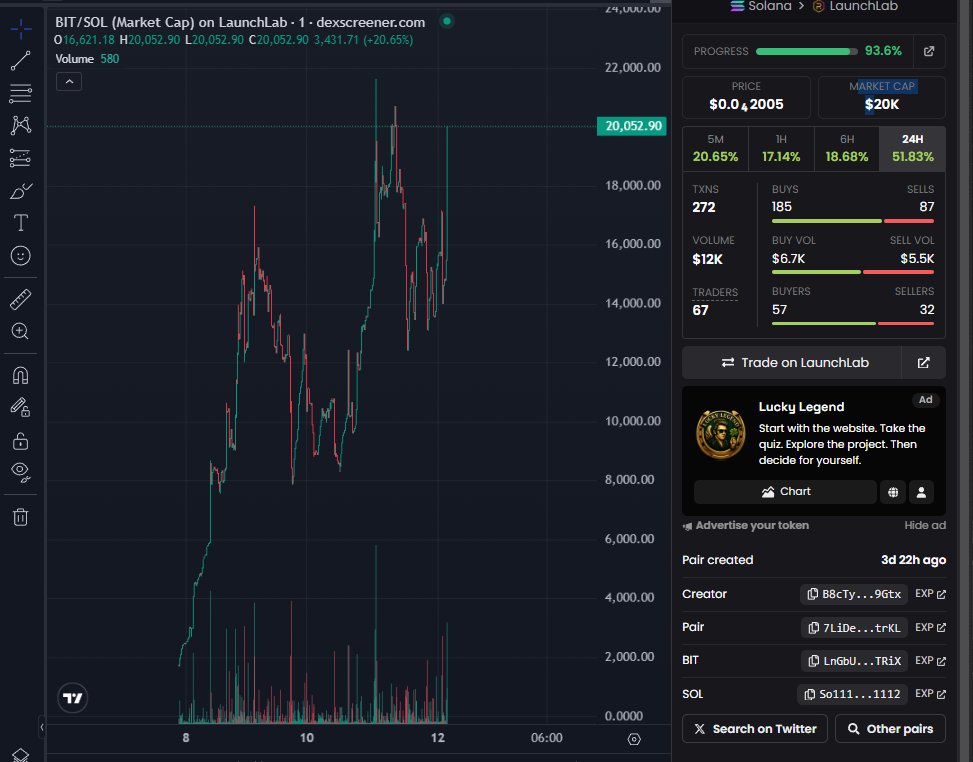
Task: Select the 1H timeframe tab
Action: (x=781, y=148)
